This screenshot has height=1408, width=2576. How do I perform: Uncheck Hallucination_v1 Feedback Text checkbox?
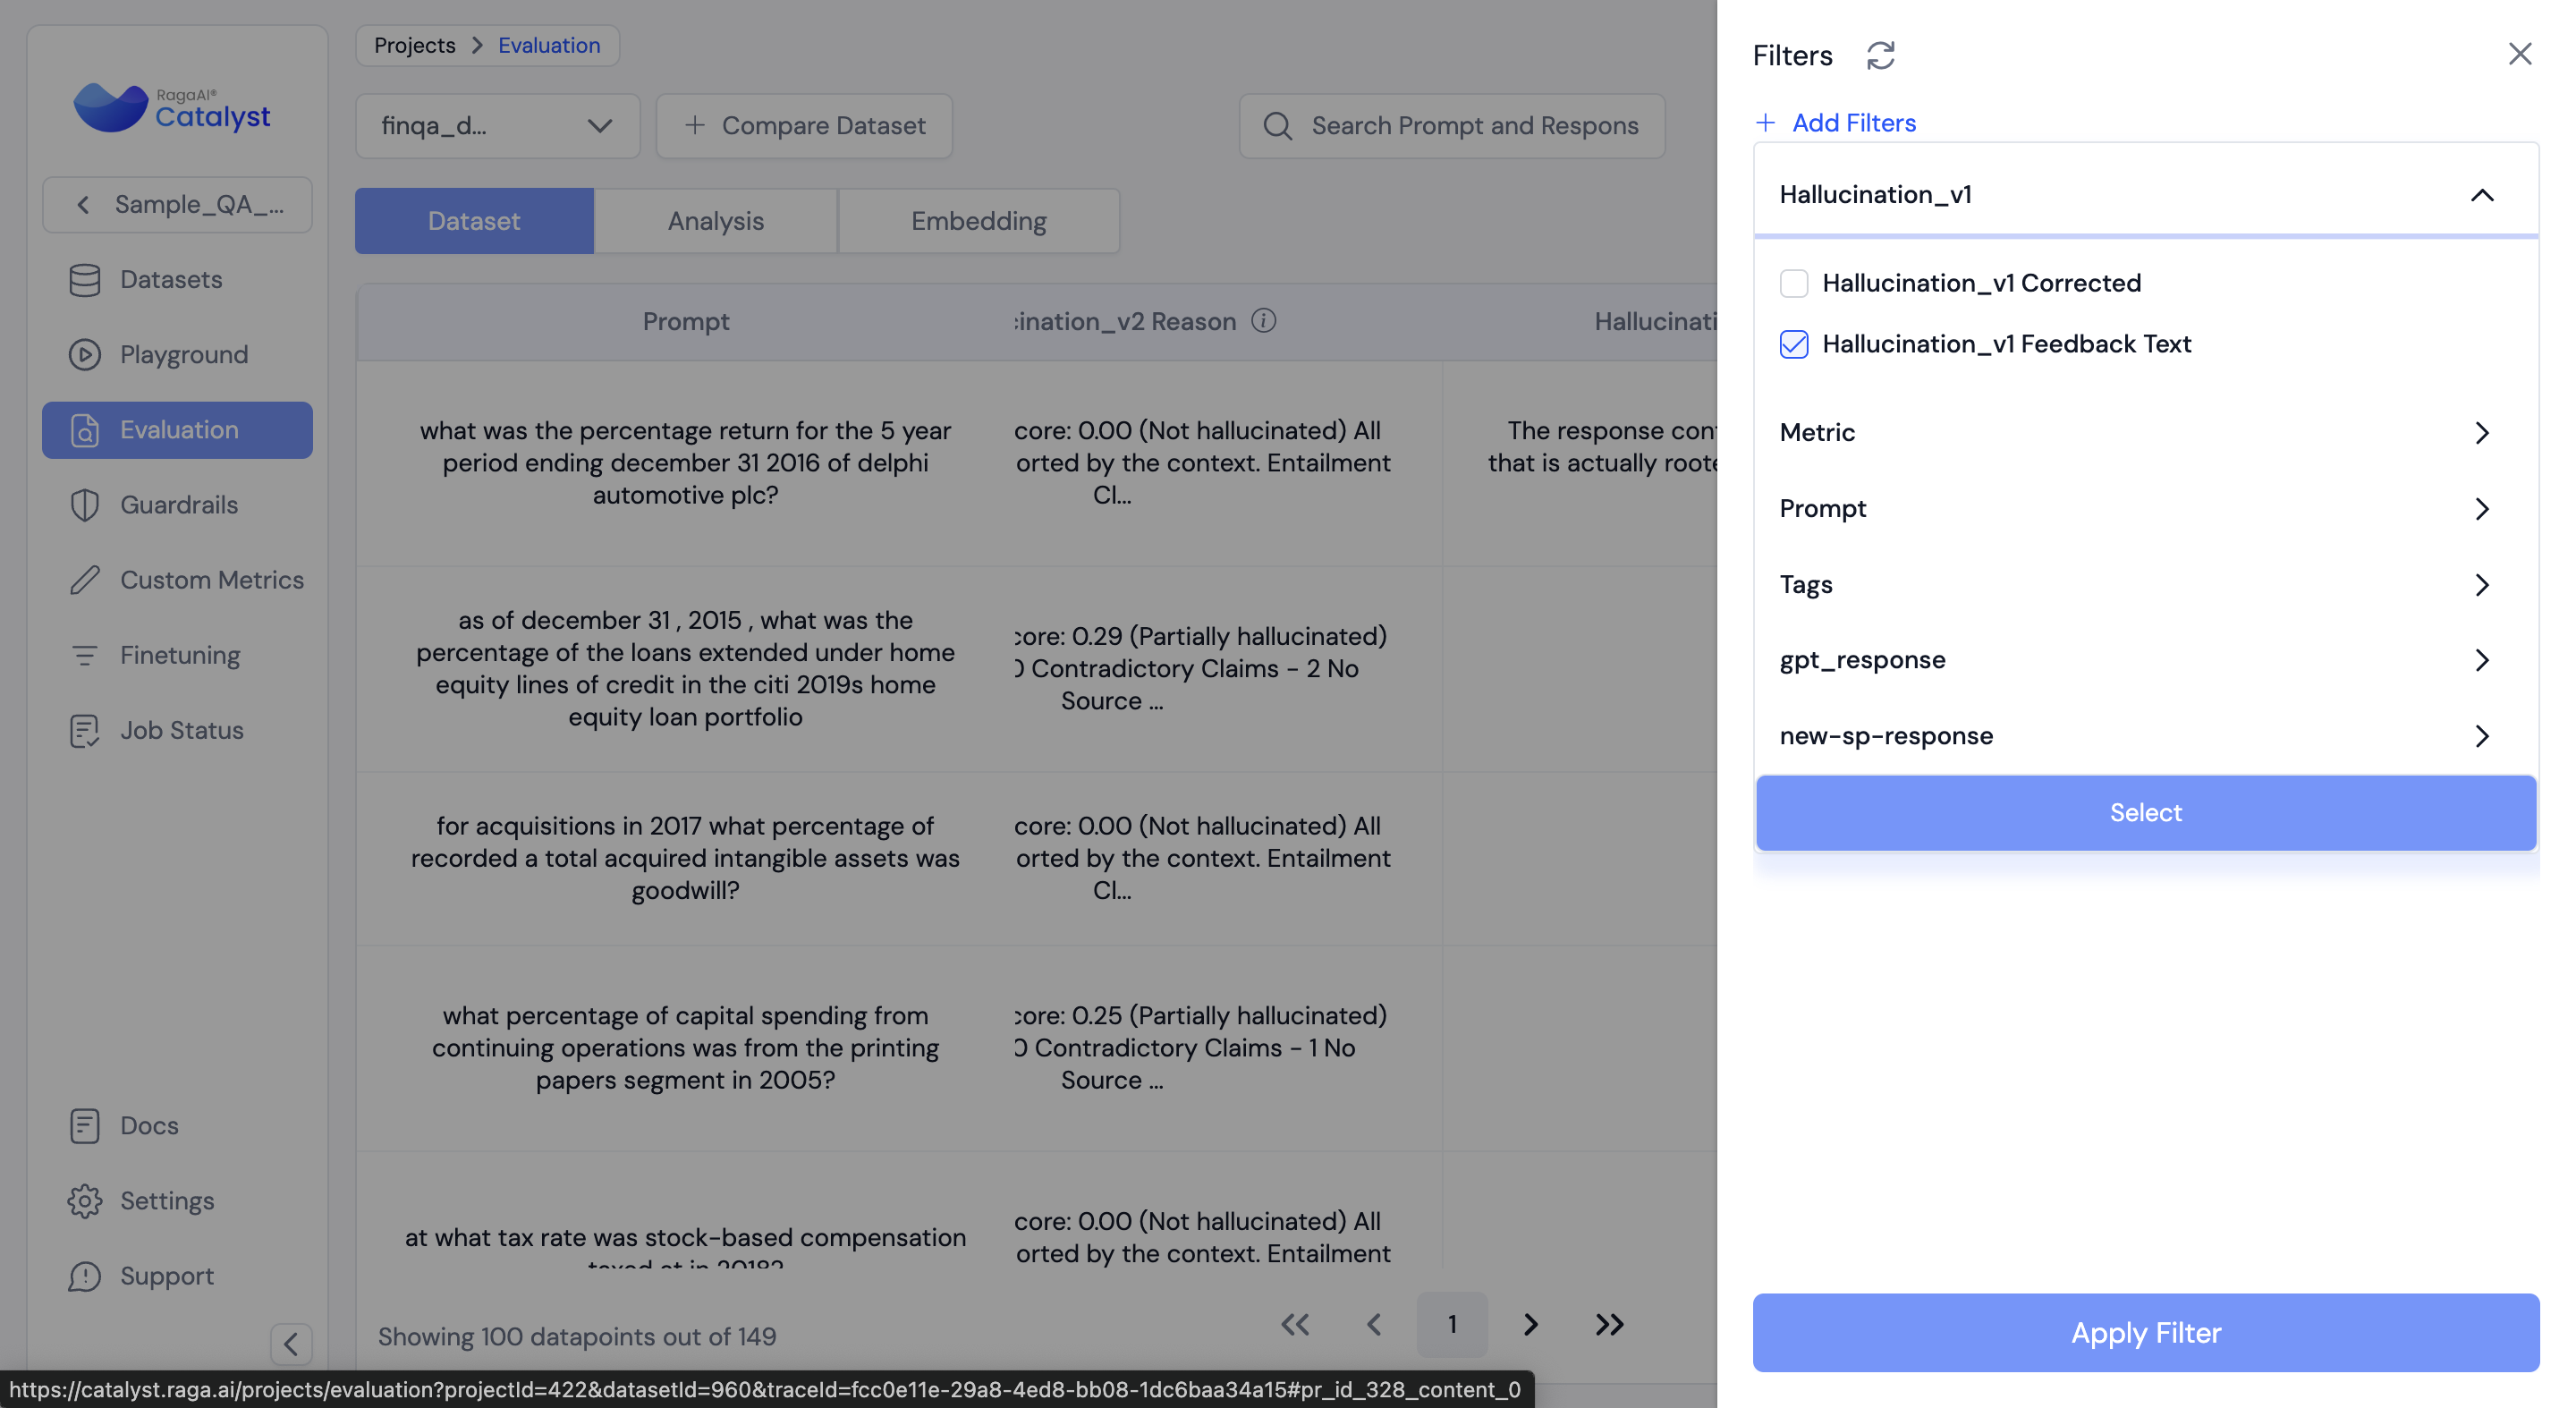coord(1794,345)
